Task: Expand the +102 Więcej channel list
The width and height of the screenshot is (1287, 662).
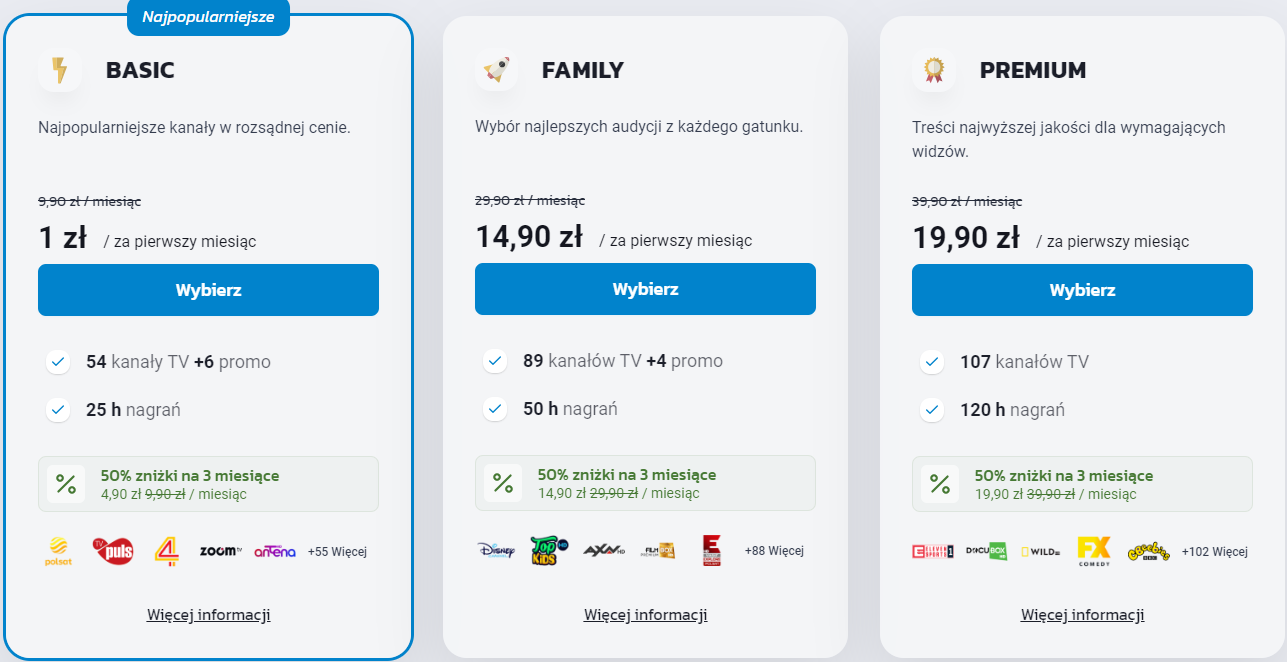Action: click(x=1214, y=551)
